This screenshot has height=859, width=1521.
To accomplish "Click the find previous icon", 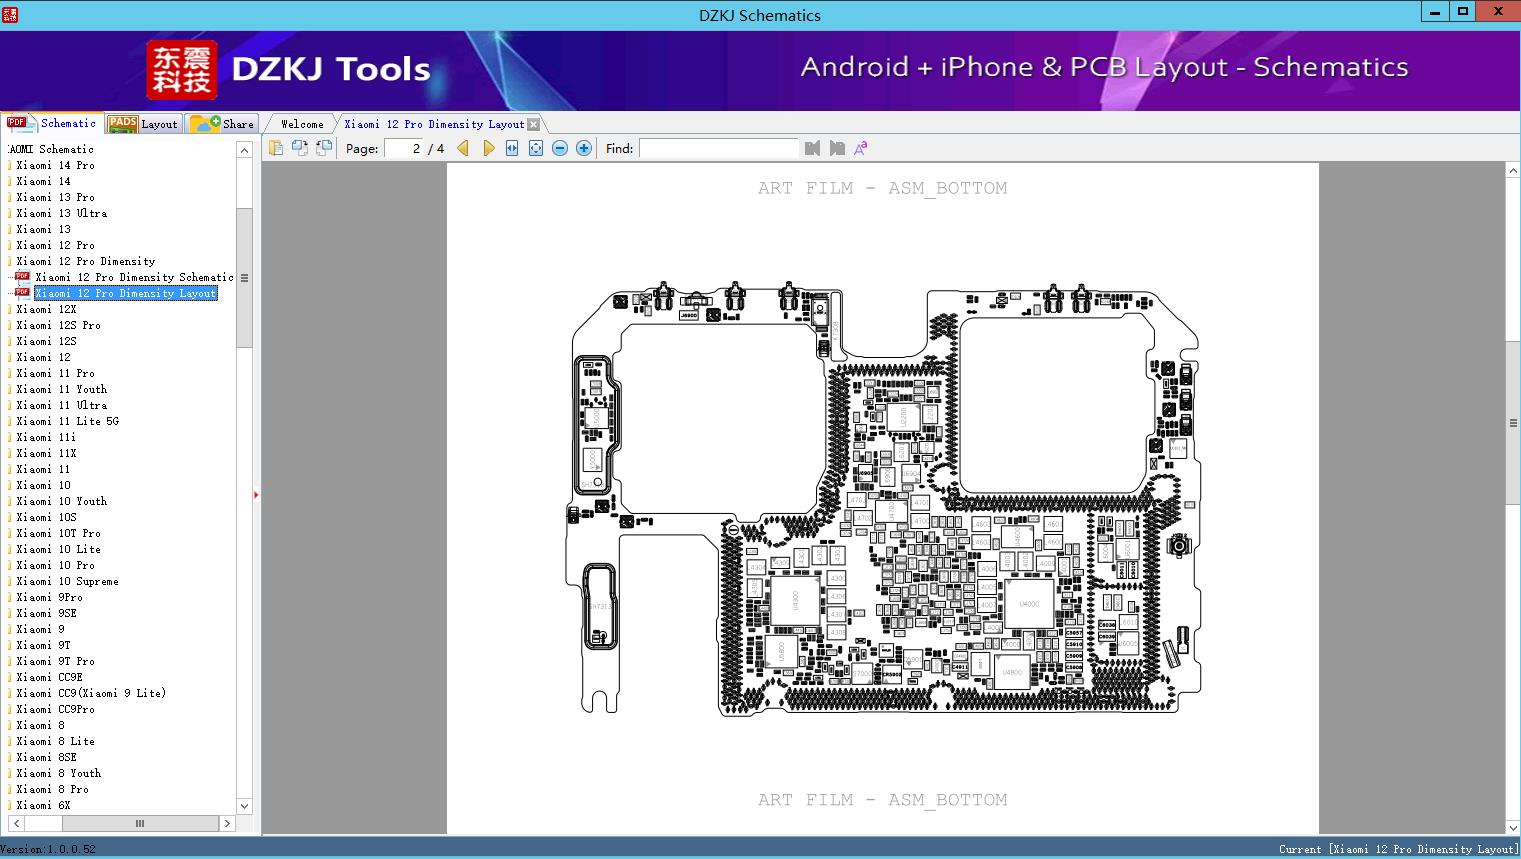I will click(x=812, y=148).
